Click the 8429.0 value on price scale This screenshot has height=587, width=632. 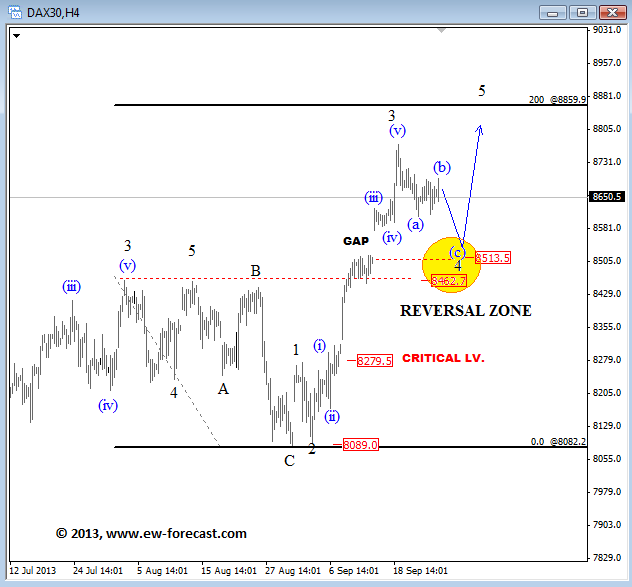pyautogui.click(x=607, y=294)
